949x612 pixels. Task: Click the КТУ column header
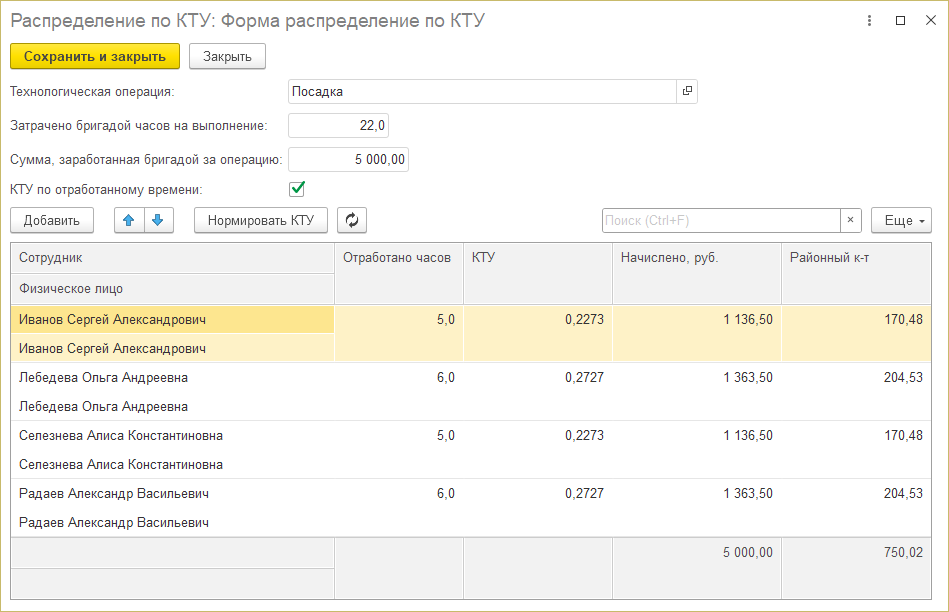[x=538, y=274]
